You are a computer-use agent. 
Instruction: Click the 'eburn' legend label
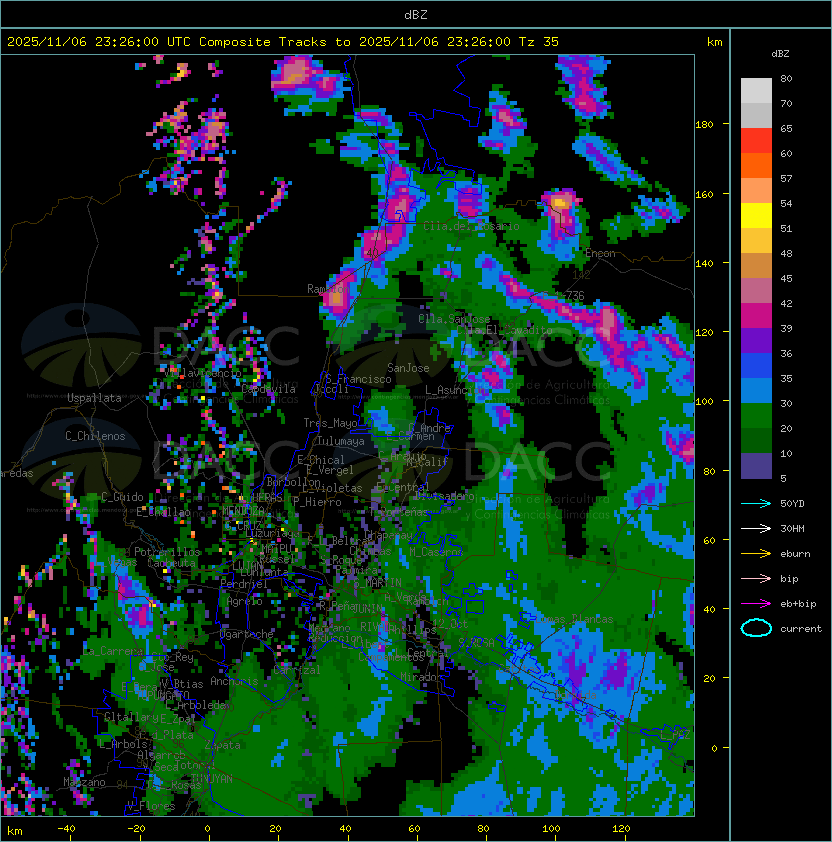click(x=795, y=554)
